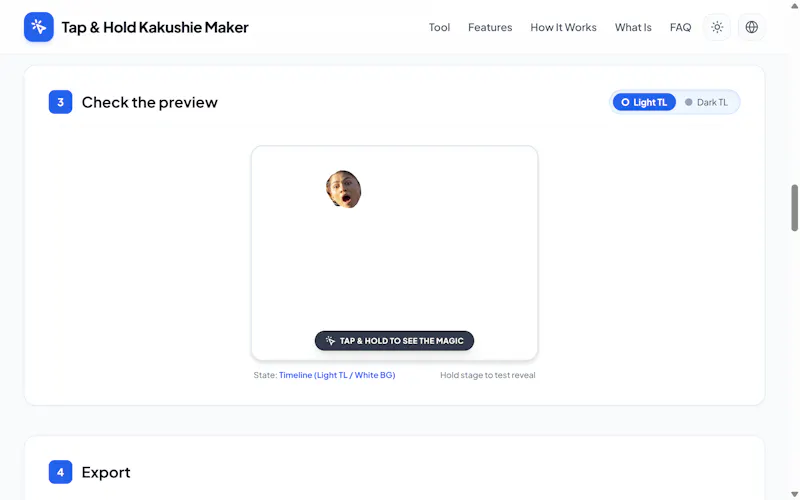
Task: Click the Tap & Hold Kakushie Maker logo icon
Action: (x=39, y=27)
